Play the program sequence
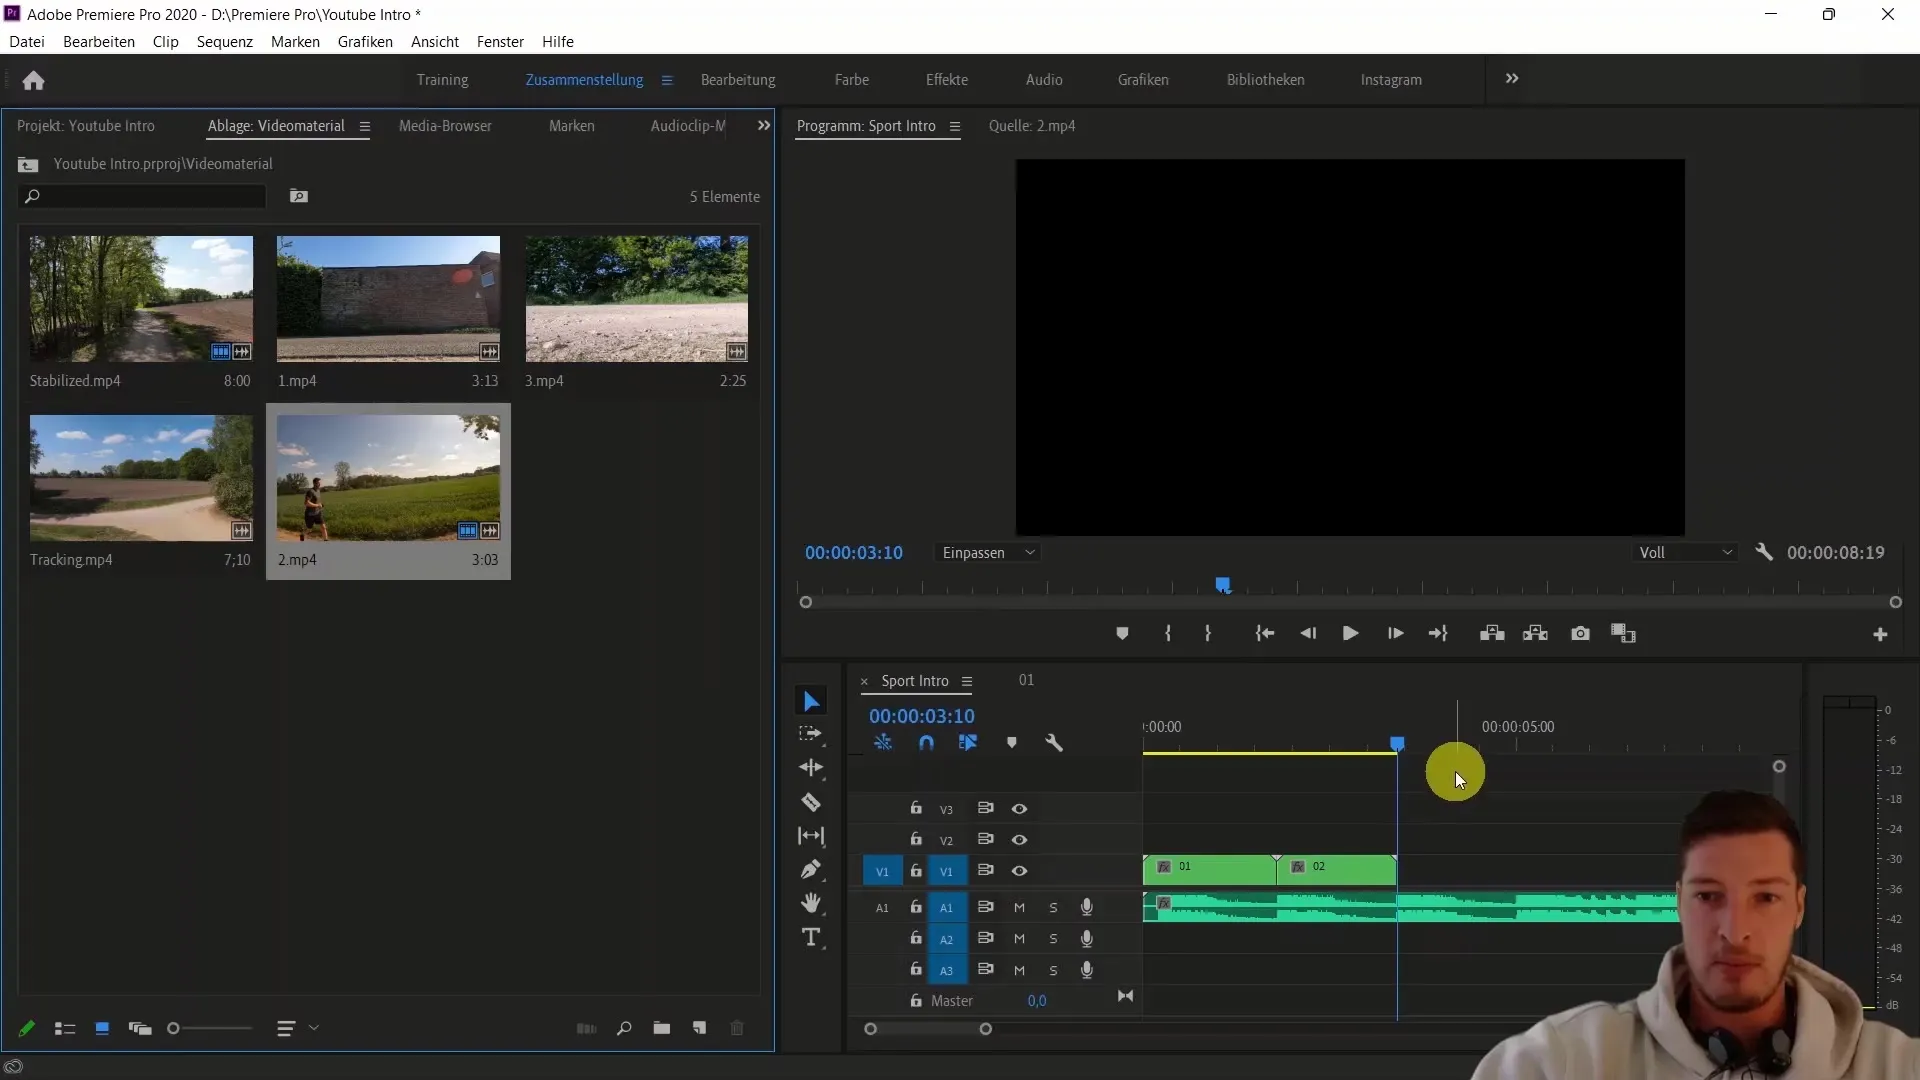 click(1350, 634)
